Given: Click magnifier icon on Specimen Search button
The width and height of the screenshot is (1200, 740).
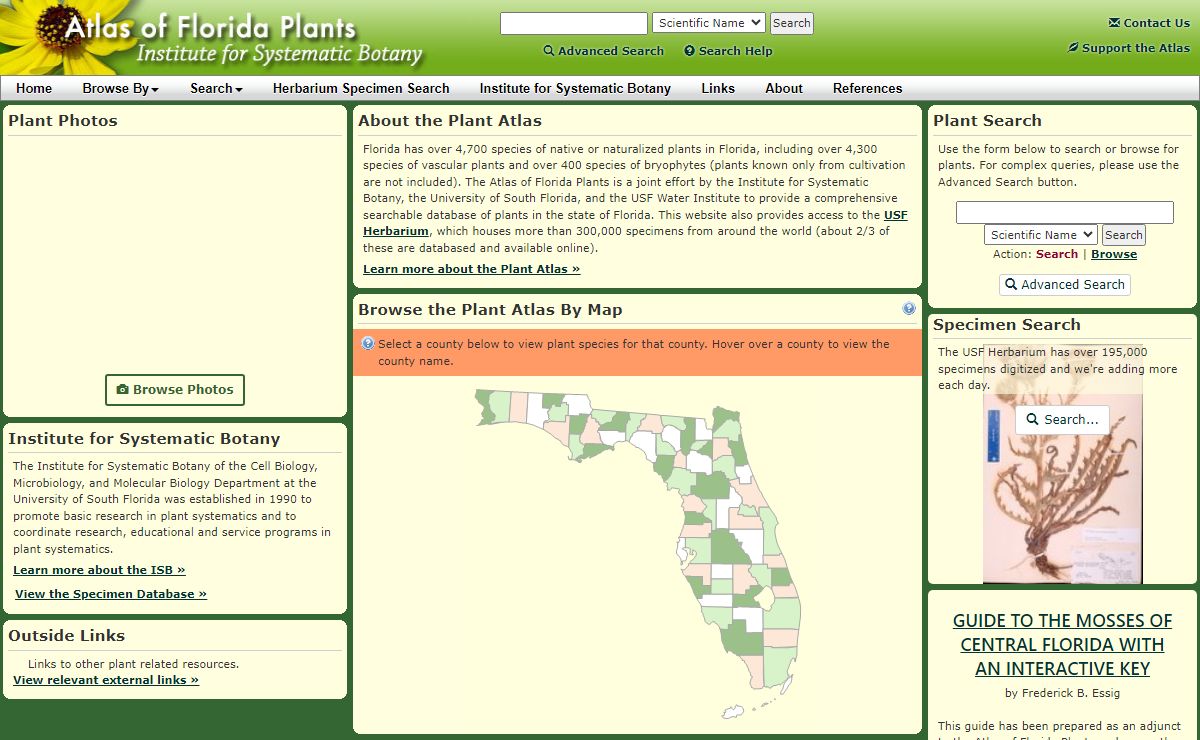Looking at the screenshot, I should [x=1033, y=420].
